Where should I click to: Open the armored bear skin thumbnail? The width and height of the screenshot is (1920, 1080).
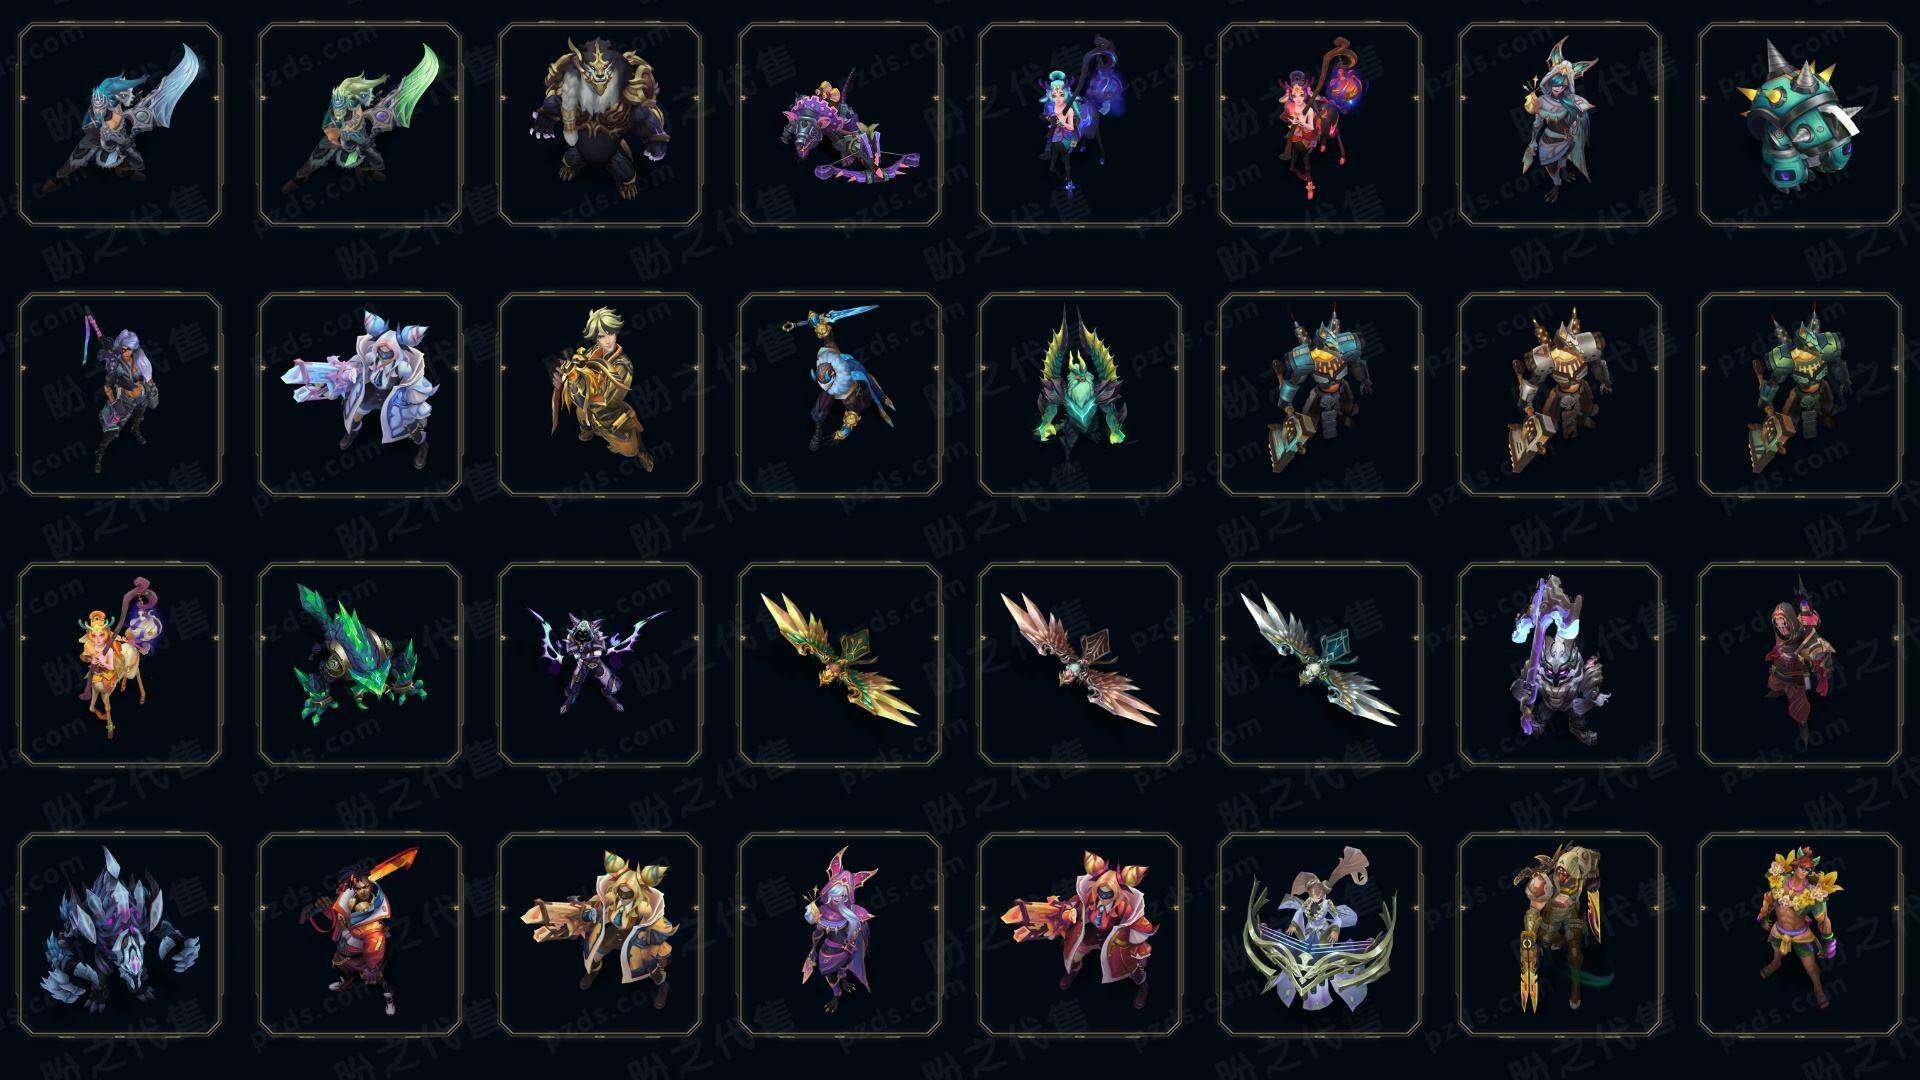[x=600, y=125]
